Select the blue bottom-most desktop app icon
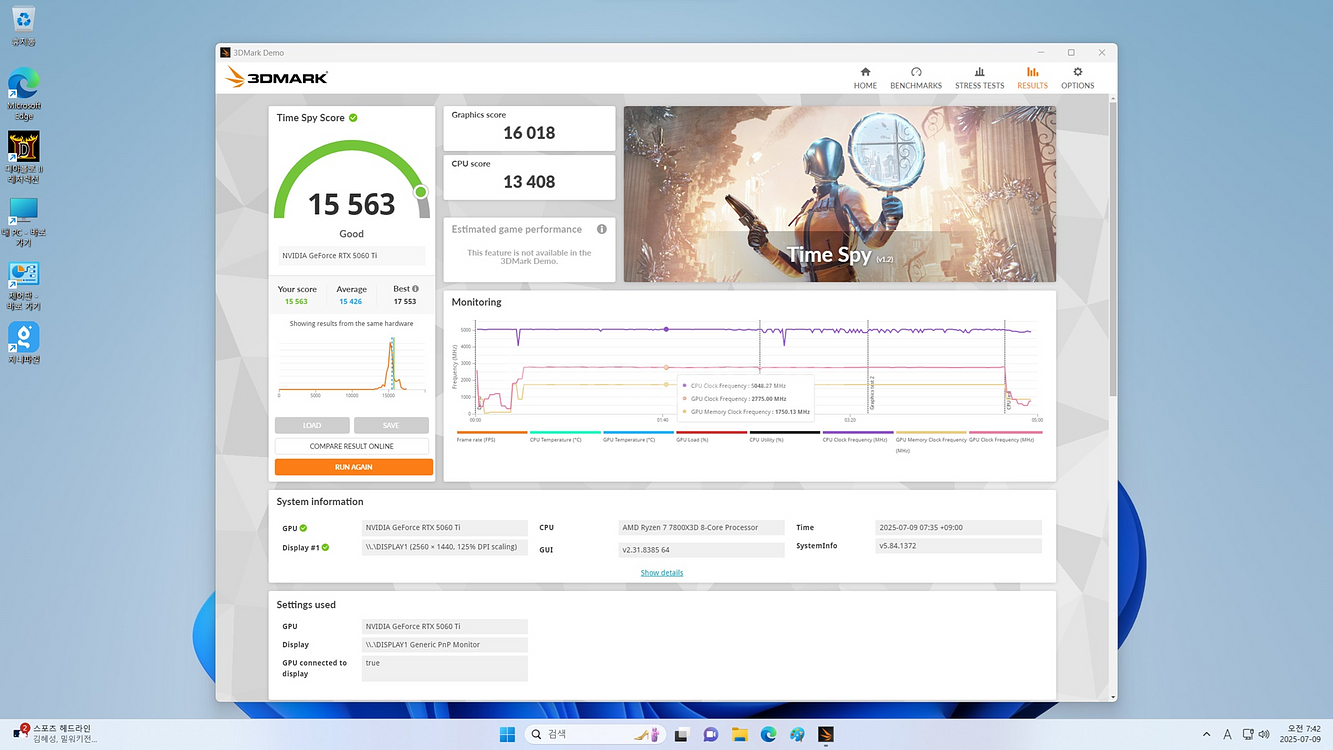Image resolution: width=1333 pixels, height=750 pixels. click(x=24, y=343)
